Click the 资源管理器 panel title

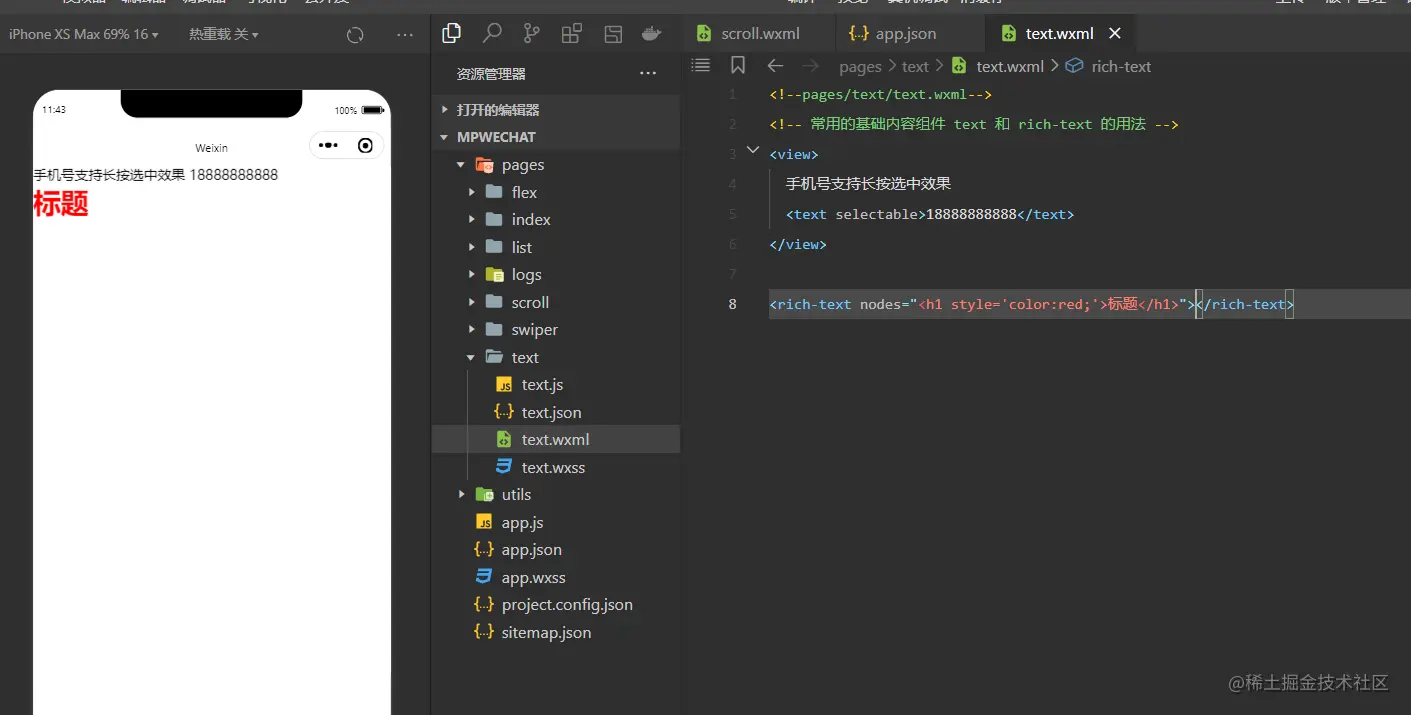491,74
